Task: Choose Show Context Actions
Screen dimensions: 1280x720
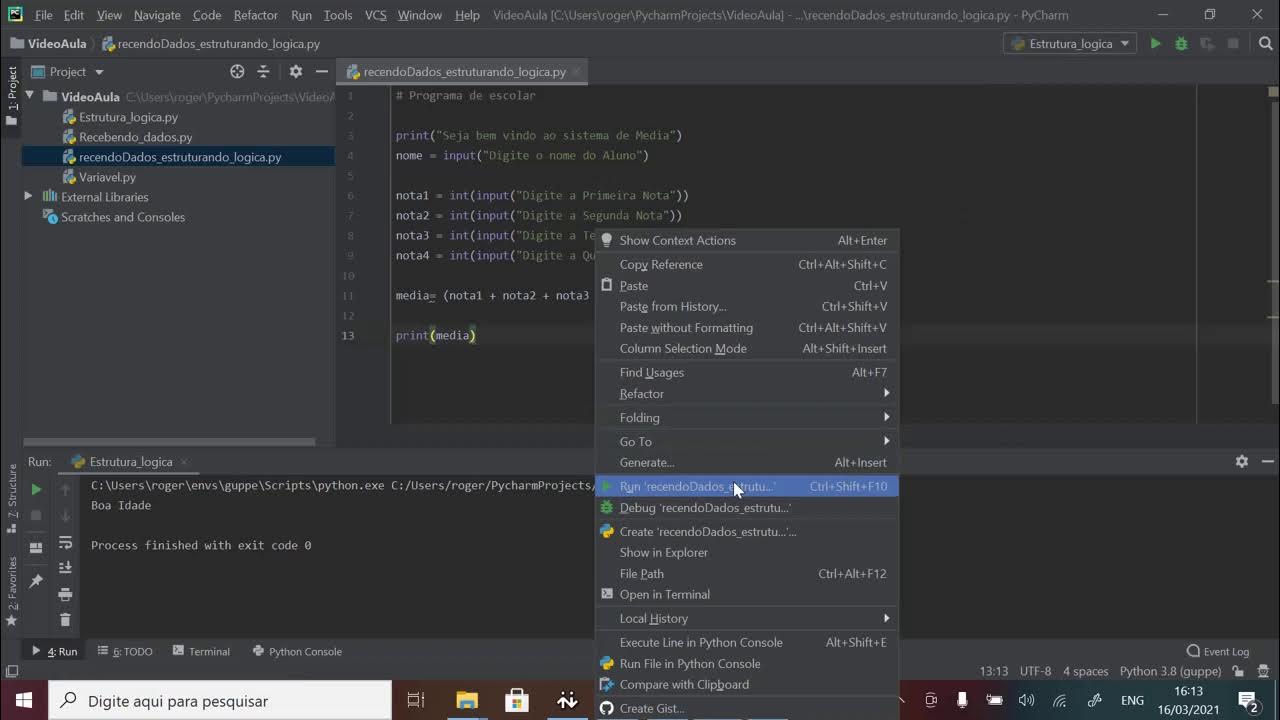Action: 747,241
